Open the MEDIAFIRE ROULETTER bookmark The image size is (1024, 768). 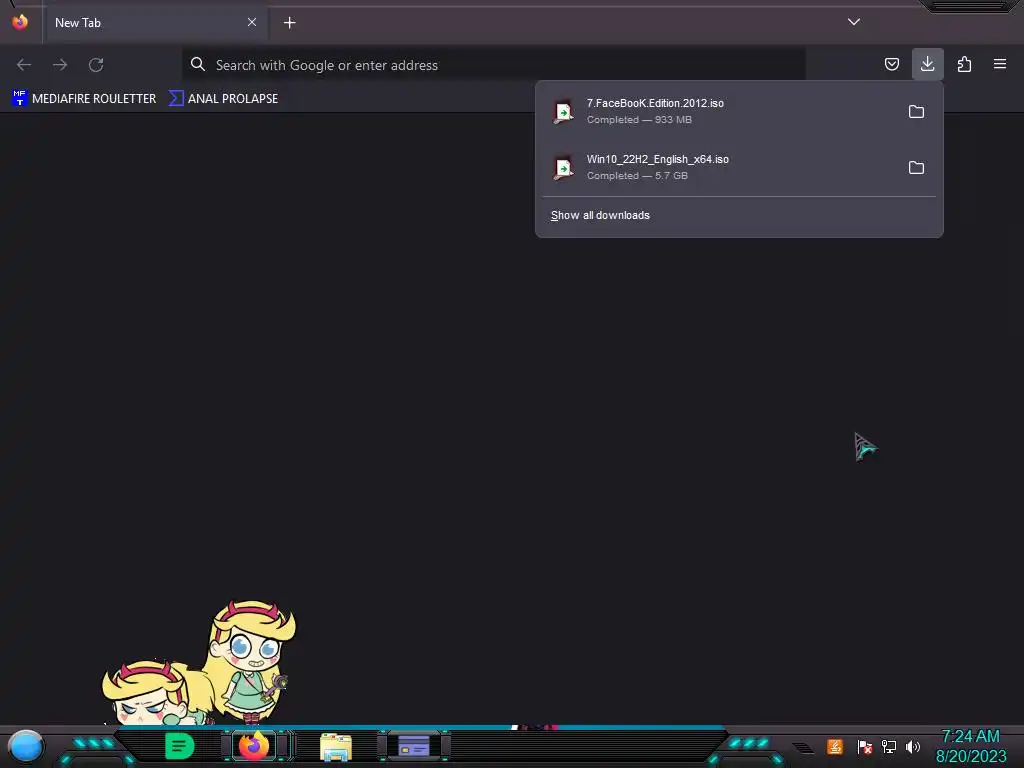pyautogui.click(x=84, y=99)
